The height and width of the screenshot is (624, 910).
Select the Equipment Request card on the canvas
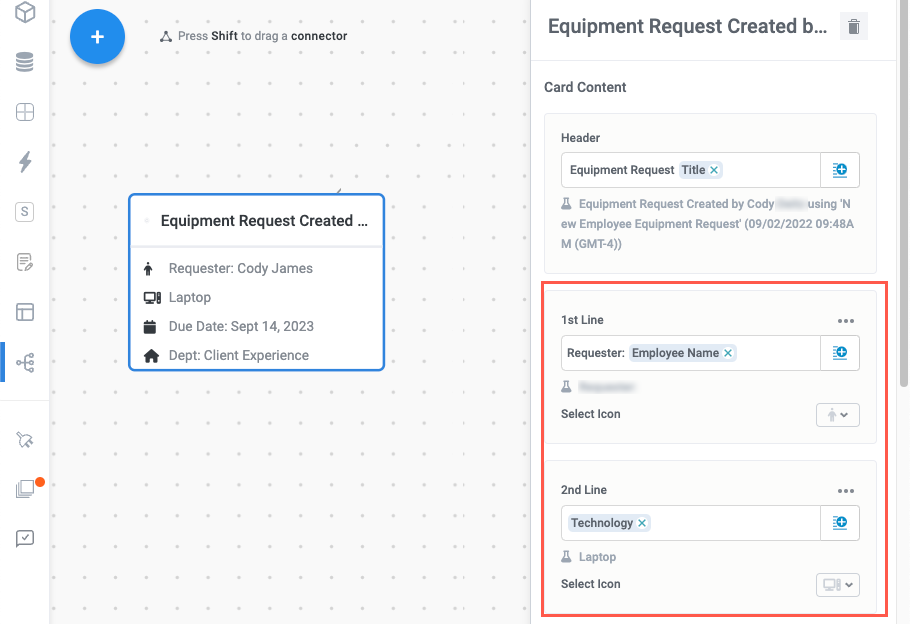coord(256,281)
